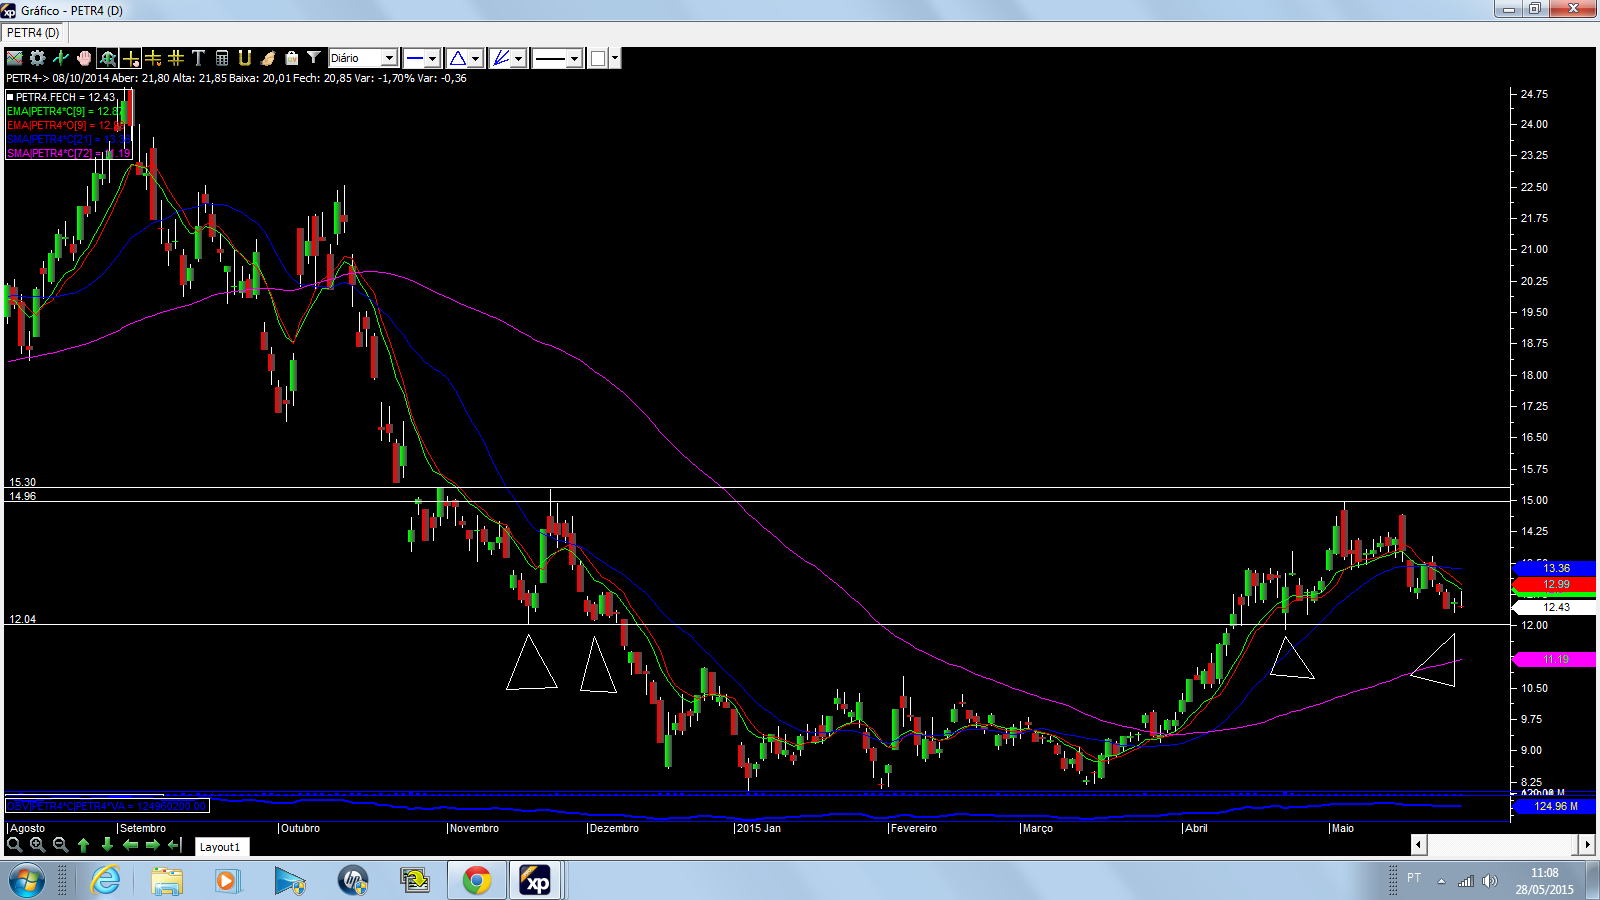Click the blue 13.36 price tag

point(1555,568)
